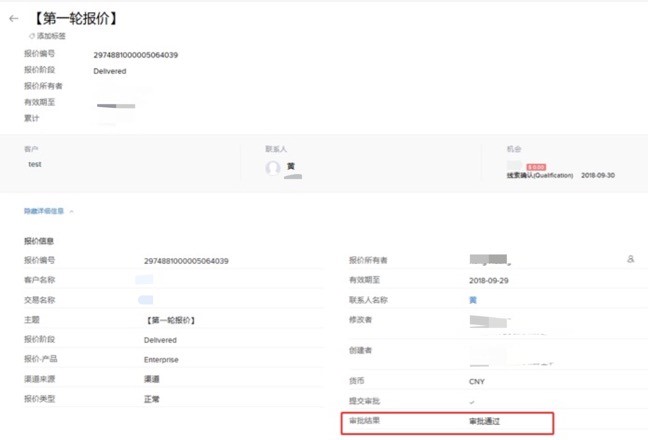
Task: Toggle the 提交审批 checkmark
Action: [472, 402]
